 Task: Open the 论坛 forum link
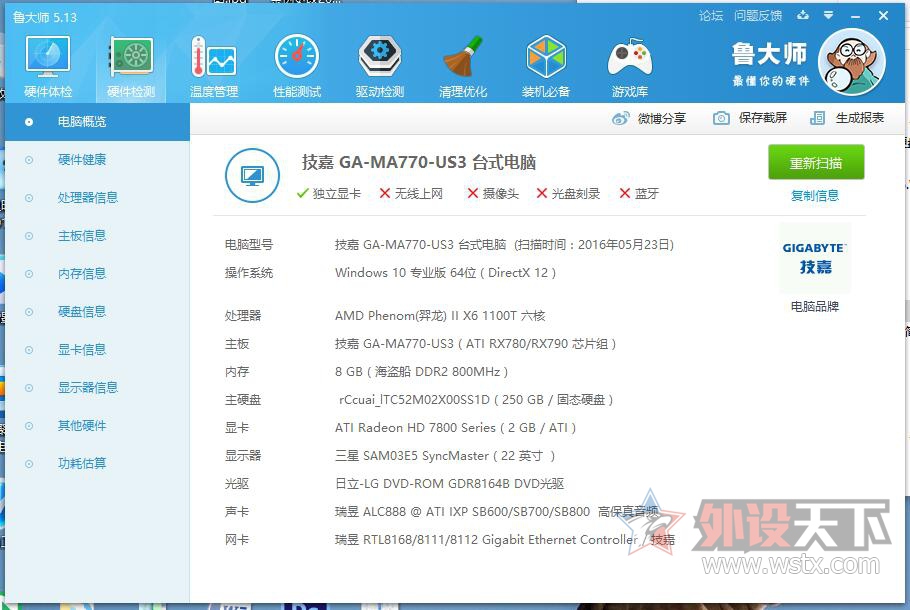(x=711, y=16)
